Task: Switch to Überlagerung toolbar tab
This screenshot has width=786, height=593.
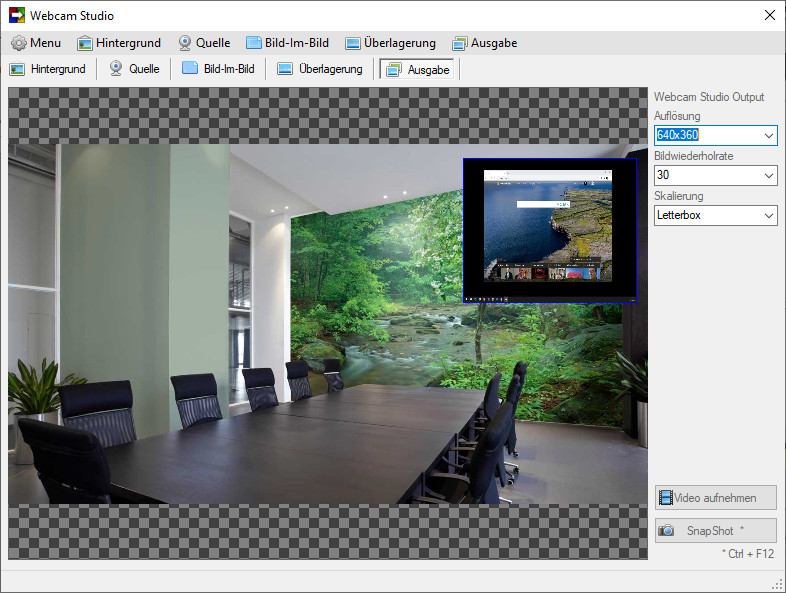Action: click(320, 69)
